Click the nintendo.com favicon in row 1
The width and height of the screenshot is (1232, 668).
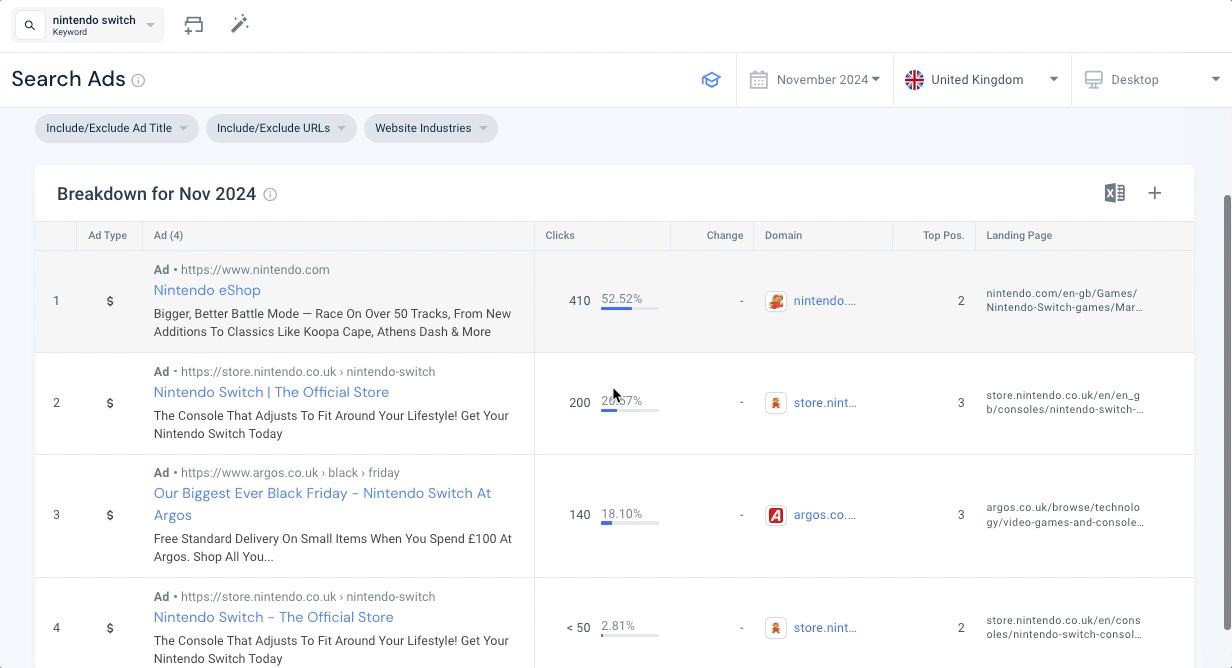pos(776,301)
